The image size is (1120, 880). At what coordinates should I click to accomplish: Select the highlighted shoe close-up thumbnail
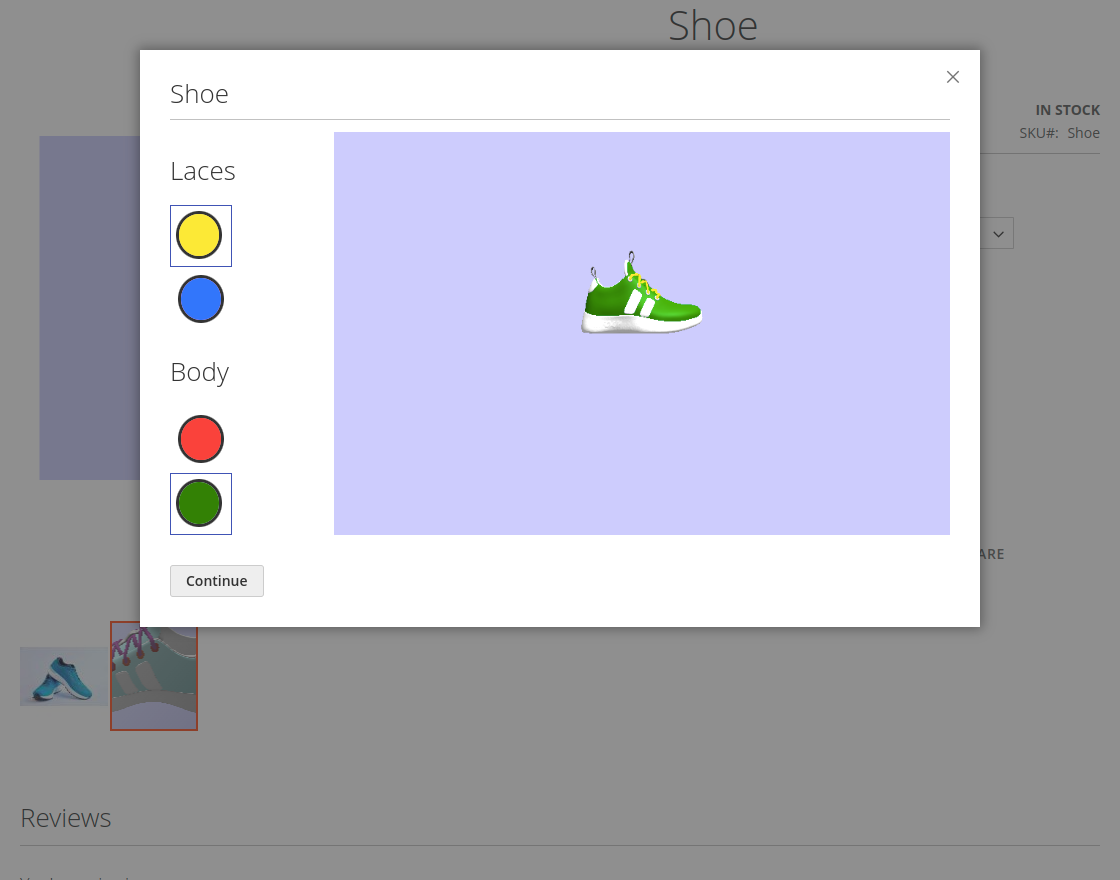[x=154, y=676]
